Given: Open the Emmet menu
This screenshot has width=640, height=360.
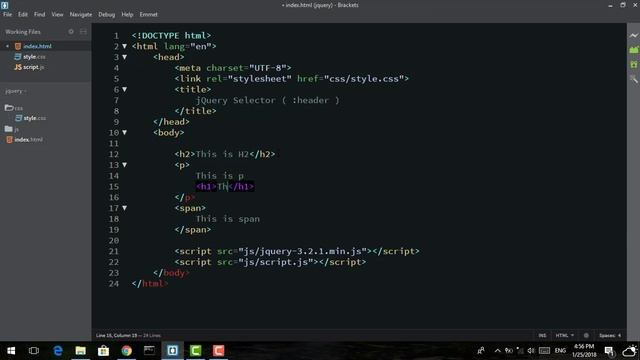Looking at the screenshot, I should 149,14.
